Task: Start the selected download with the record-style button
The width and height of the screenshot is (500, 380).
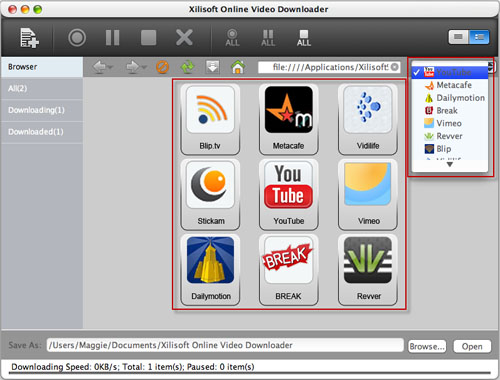Action: coord(77,37)
